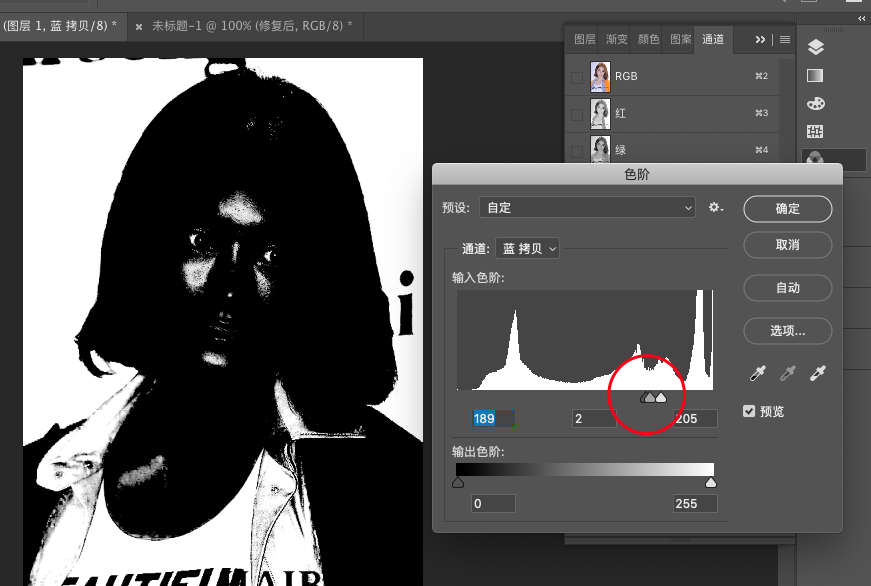Toggle the 预览 preview checkbox

[x=749, y=411]
